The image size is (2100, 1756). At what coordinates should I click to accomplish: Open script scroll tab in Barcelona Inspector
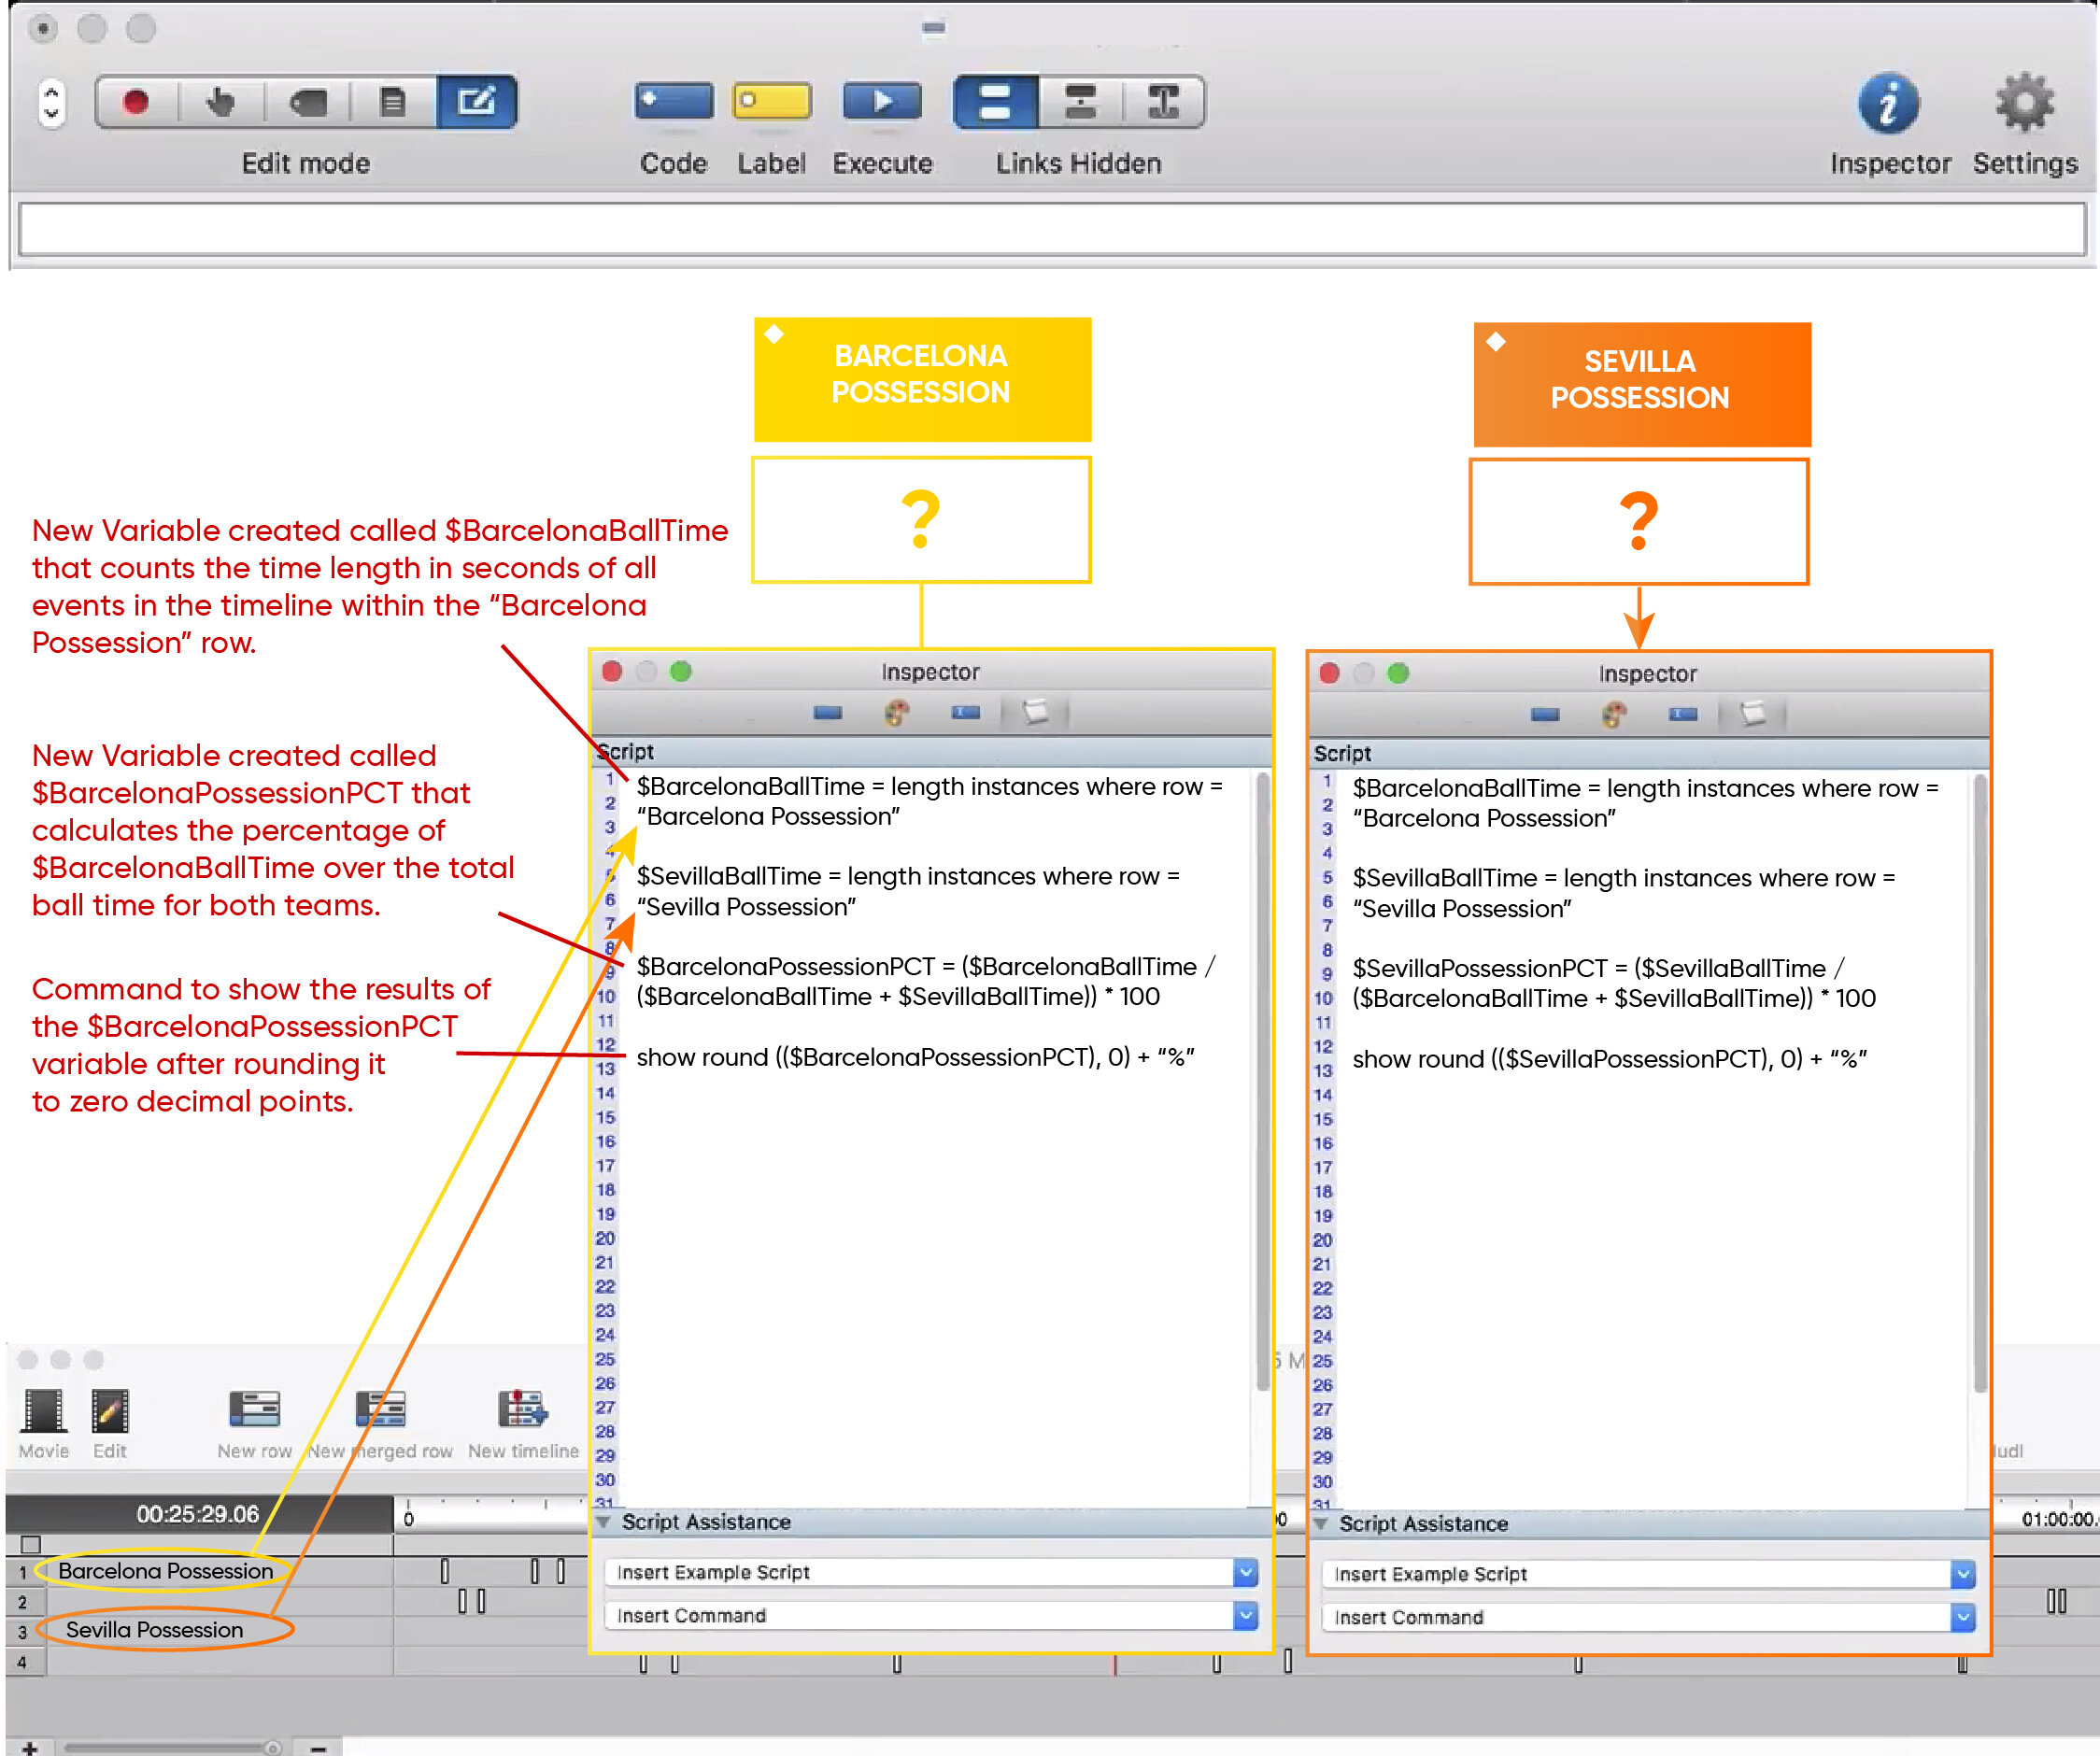1036,712
